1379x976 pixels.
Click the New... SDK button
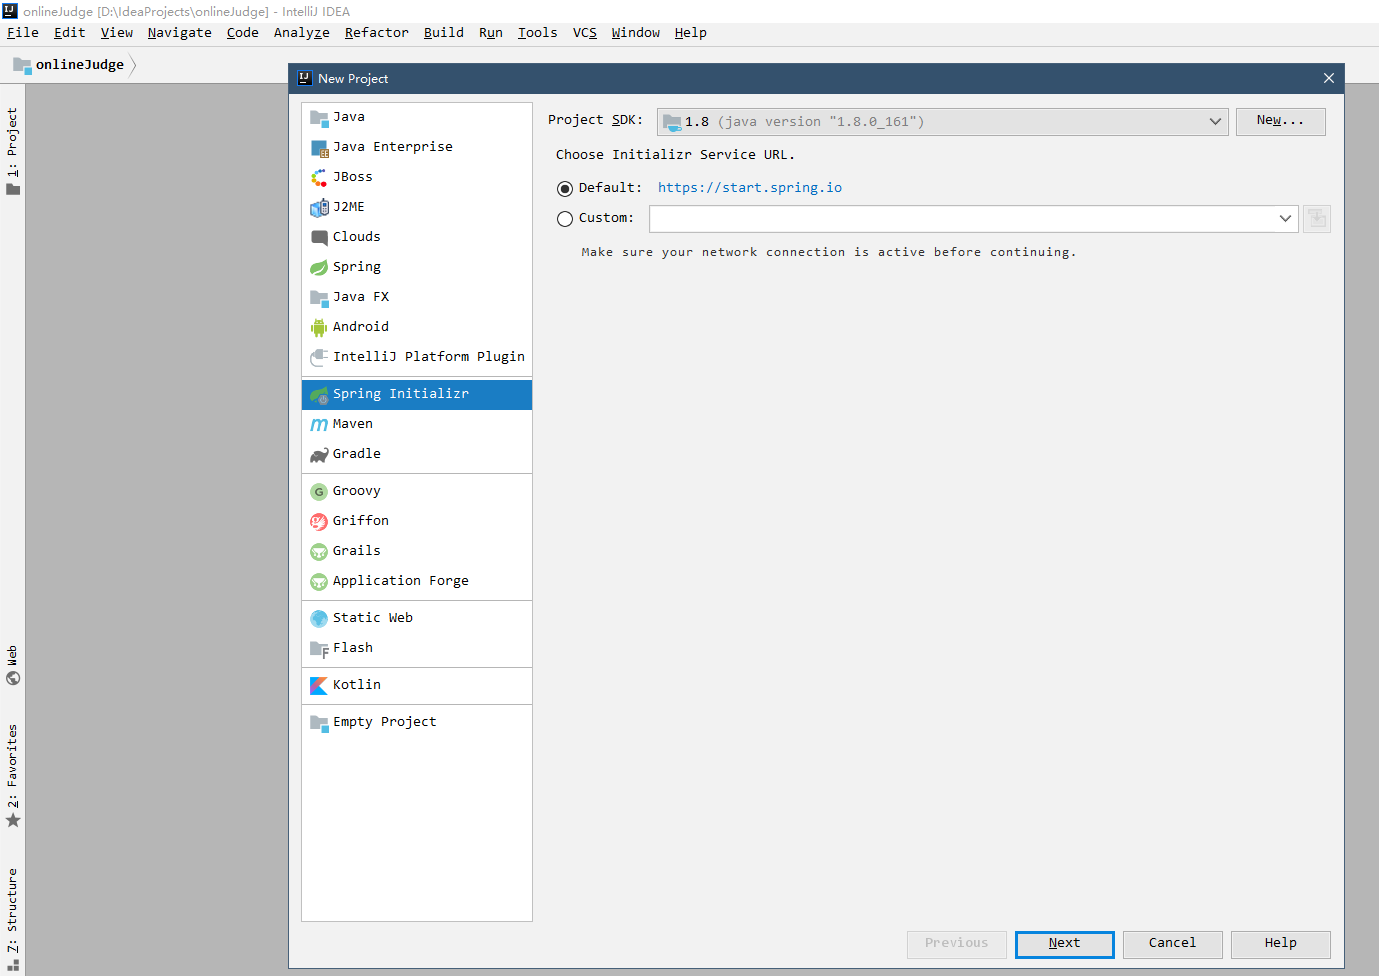[x=1280, y=121]
